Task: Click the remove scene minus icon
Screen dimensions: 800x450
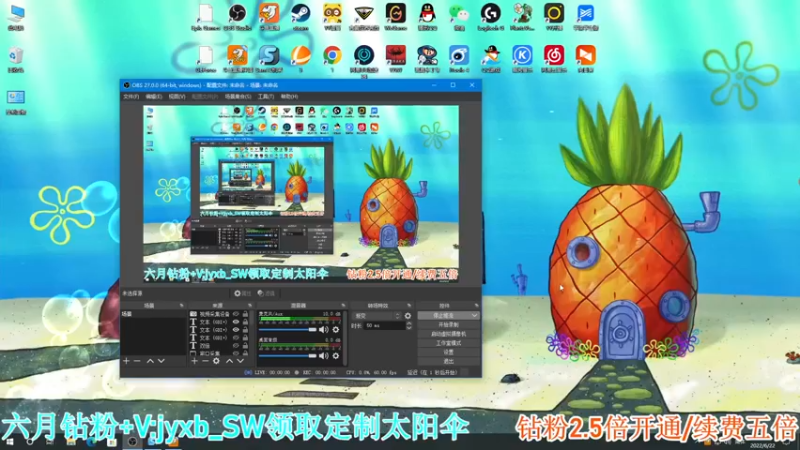Action: (137, 361)
